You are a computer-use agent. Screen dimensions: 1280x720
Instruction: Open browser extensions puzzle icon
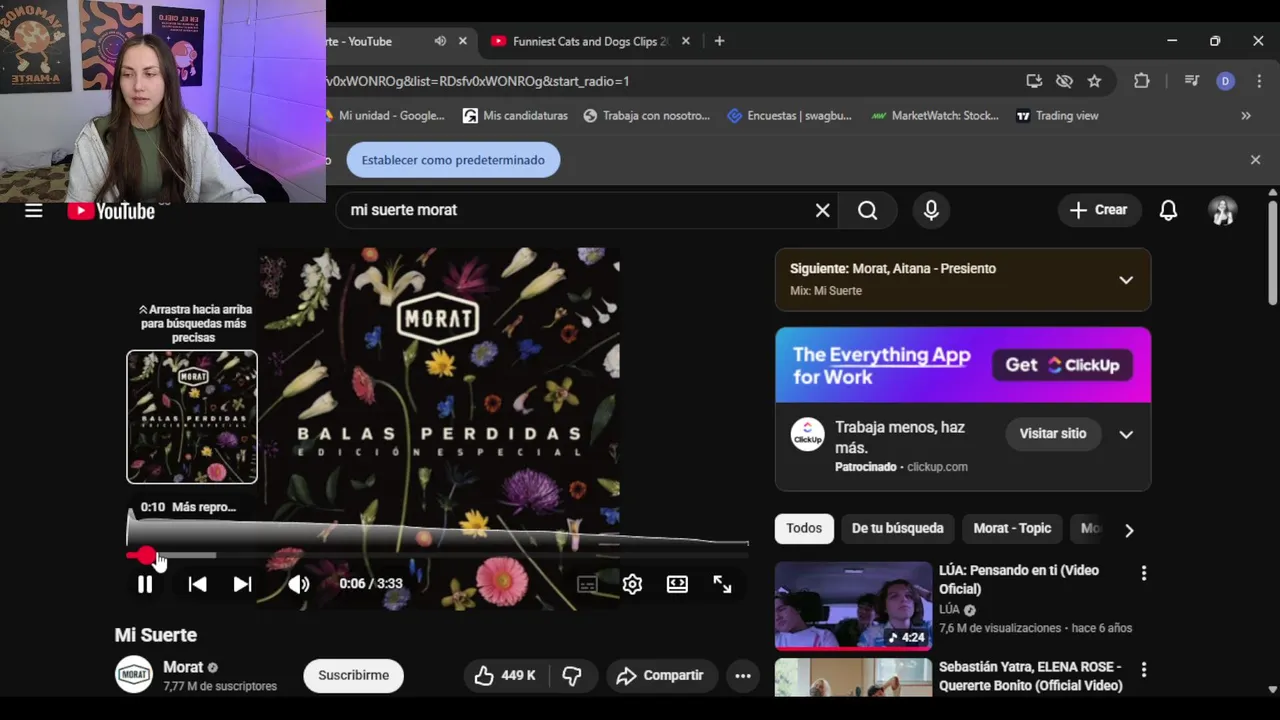point(1141,81)
